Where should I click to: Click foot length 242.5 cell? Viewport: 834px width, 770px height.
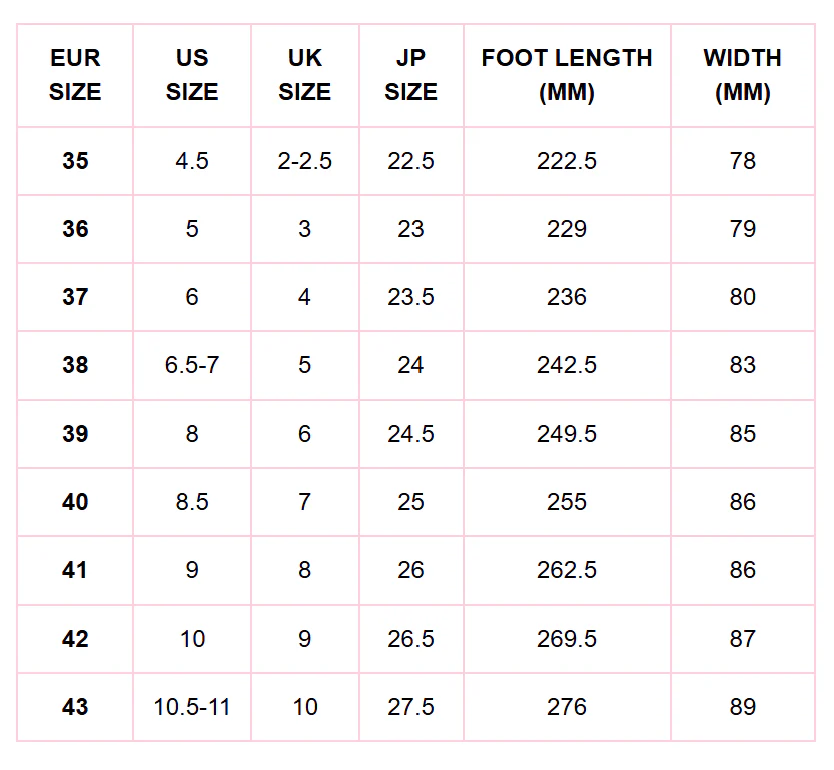click(567, 365)
